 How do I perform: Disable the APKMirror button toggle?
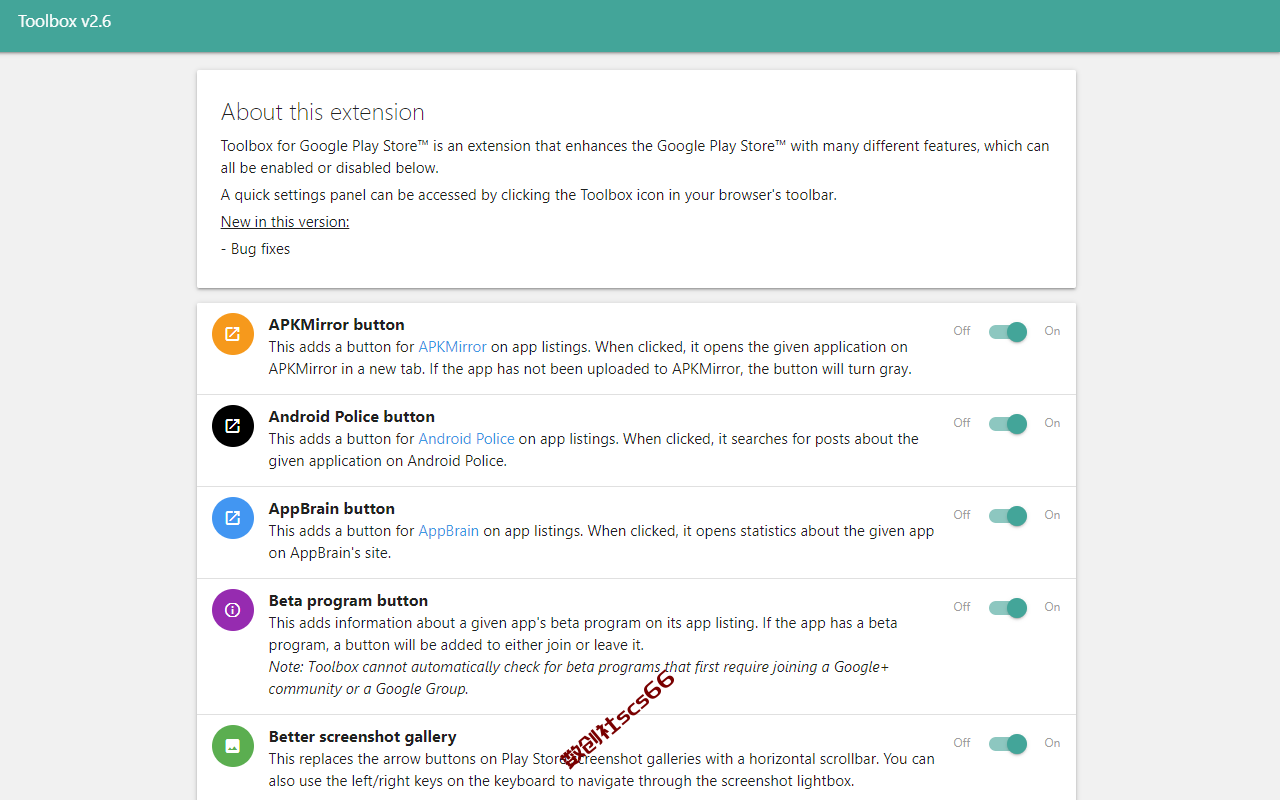click(1008, 332)
